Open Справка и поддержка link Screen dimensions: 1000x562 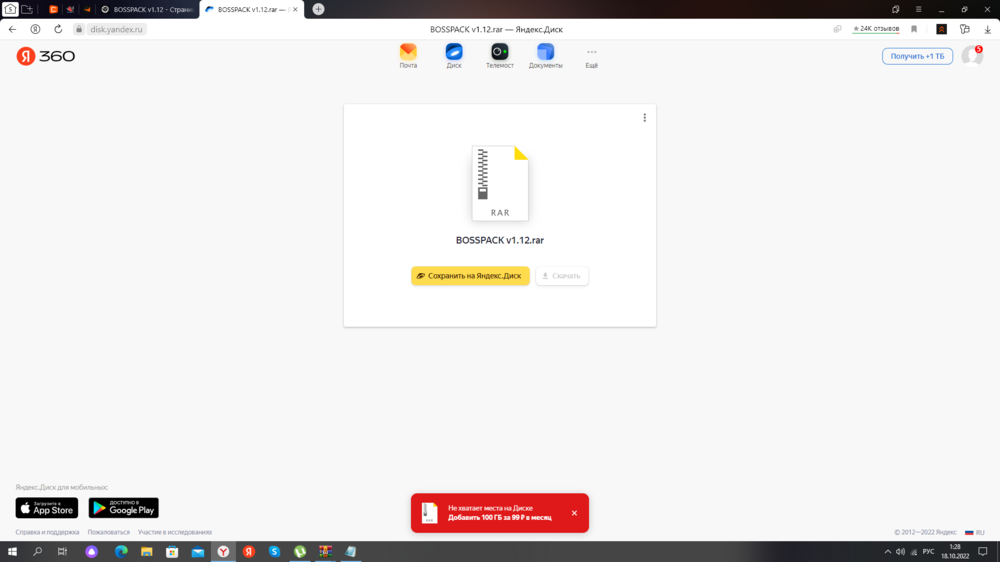pos(47,532)
